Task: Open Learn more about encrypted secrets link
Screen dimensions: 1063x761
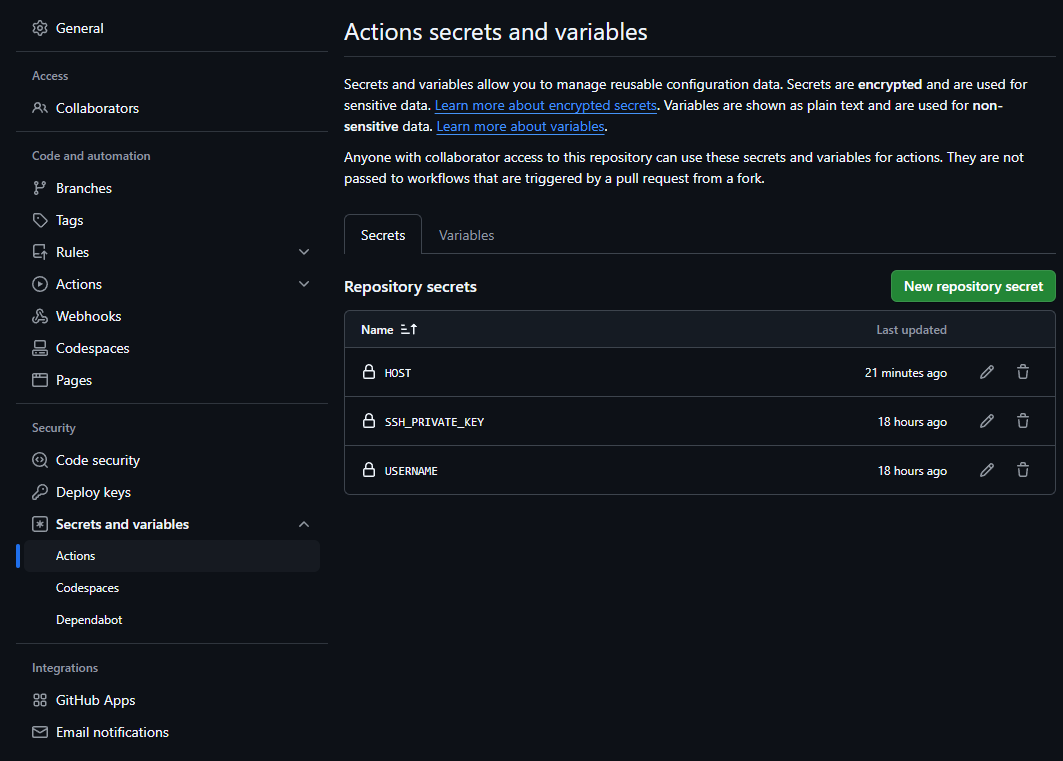Action: tap(546, 105)
